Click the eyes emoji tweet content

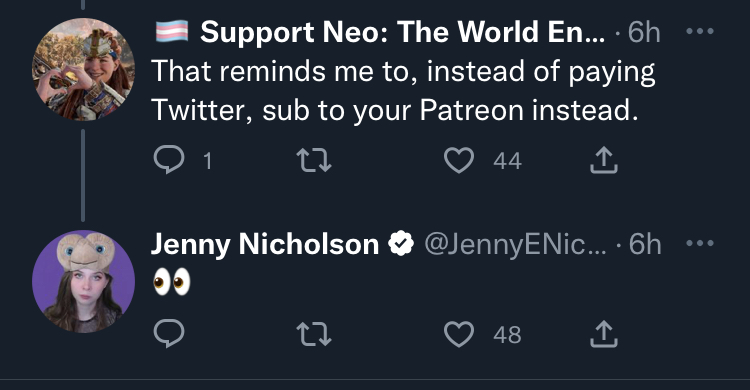coord(172,281)
